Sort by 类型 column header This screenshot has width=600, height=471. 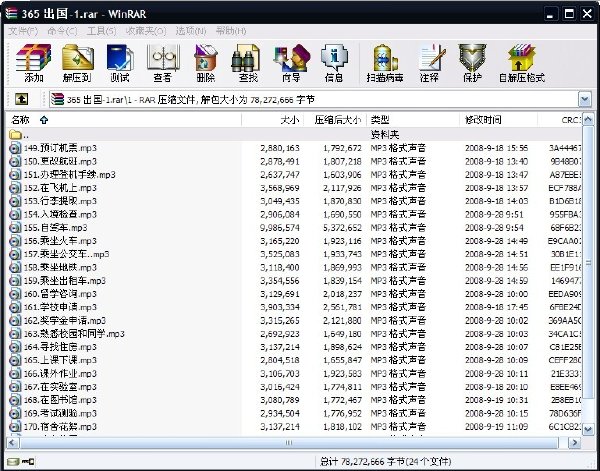413,120
